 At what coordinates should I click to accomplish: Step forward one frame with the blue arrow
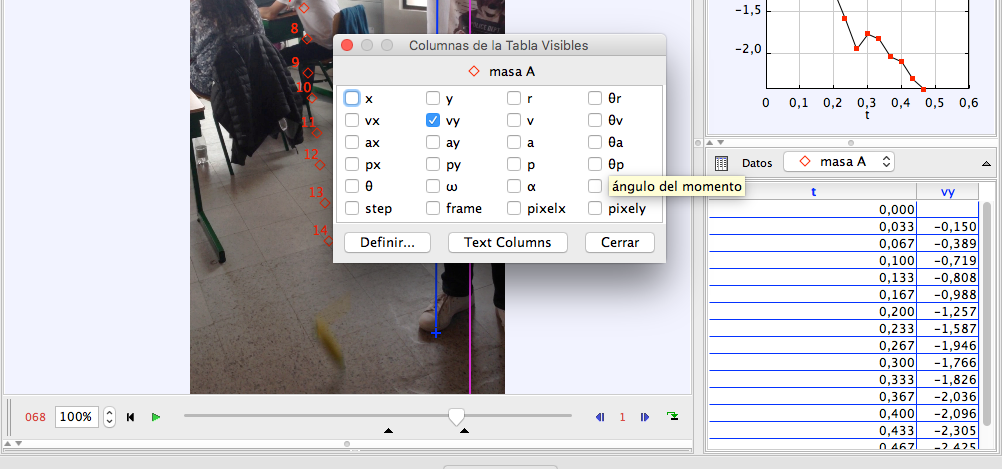(644, 417)
